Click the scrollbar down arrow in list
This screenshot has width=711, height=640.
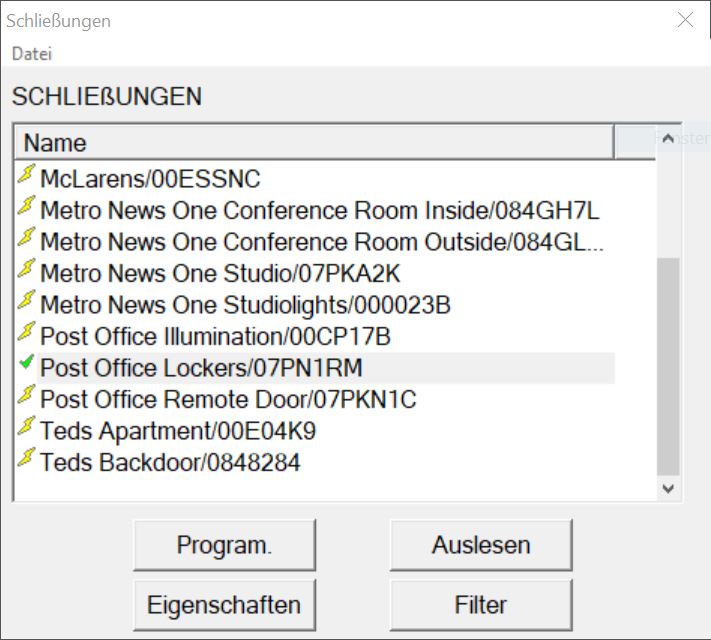click(x=668, y=488)
